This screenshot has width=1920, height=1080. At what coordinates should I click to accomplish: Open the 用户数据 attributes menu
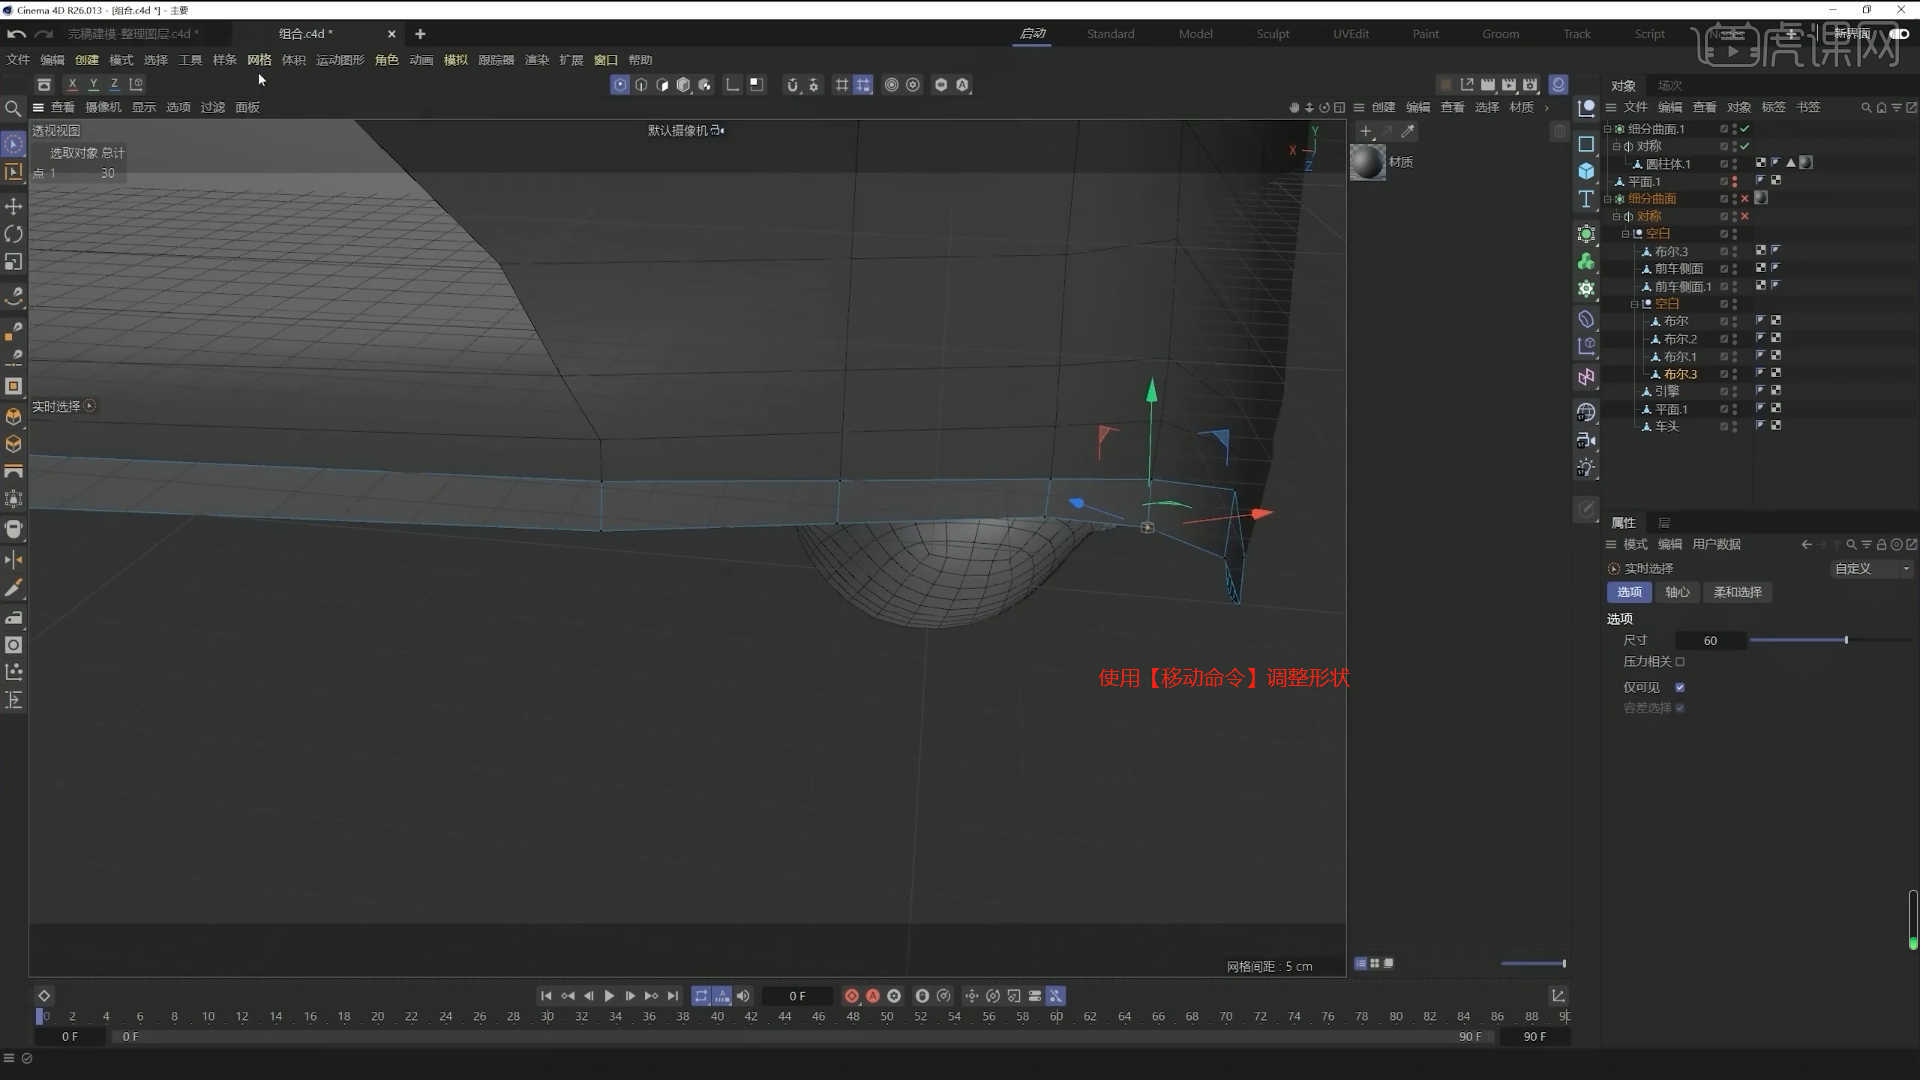(1716, 545)
